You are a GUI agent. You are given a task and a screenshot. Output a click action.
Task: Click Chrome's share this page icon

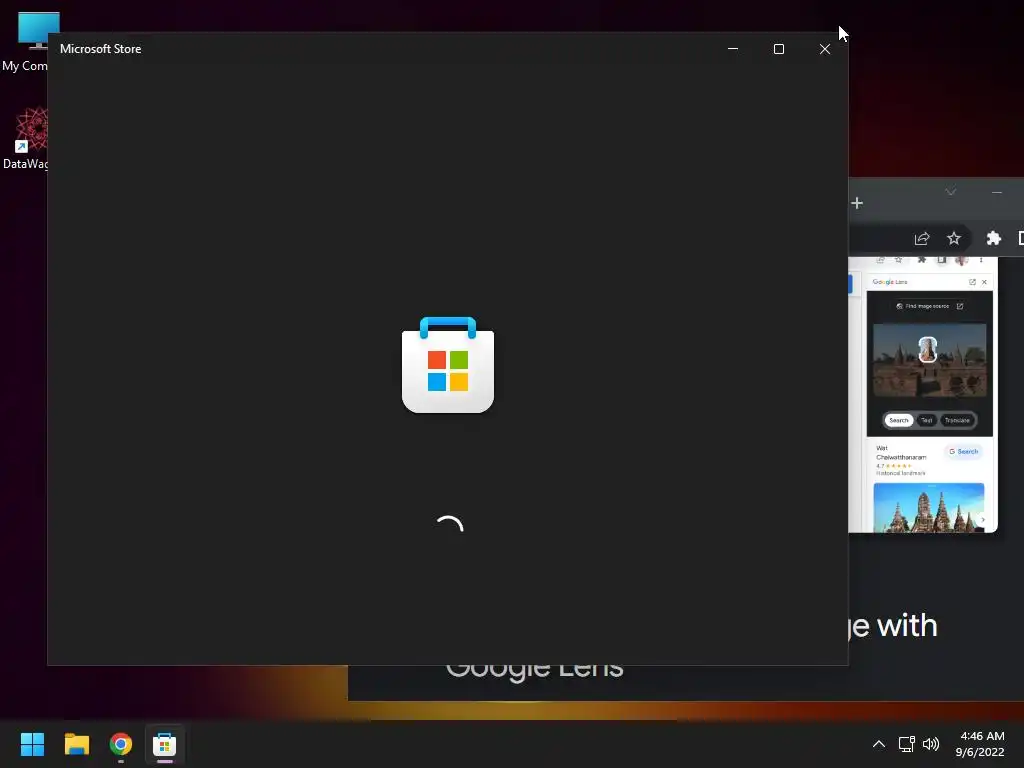pos(922,238)
